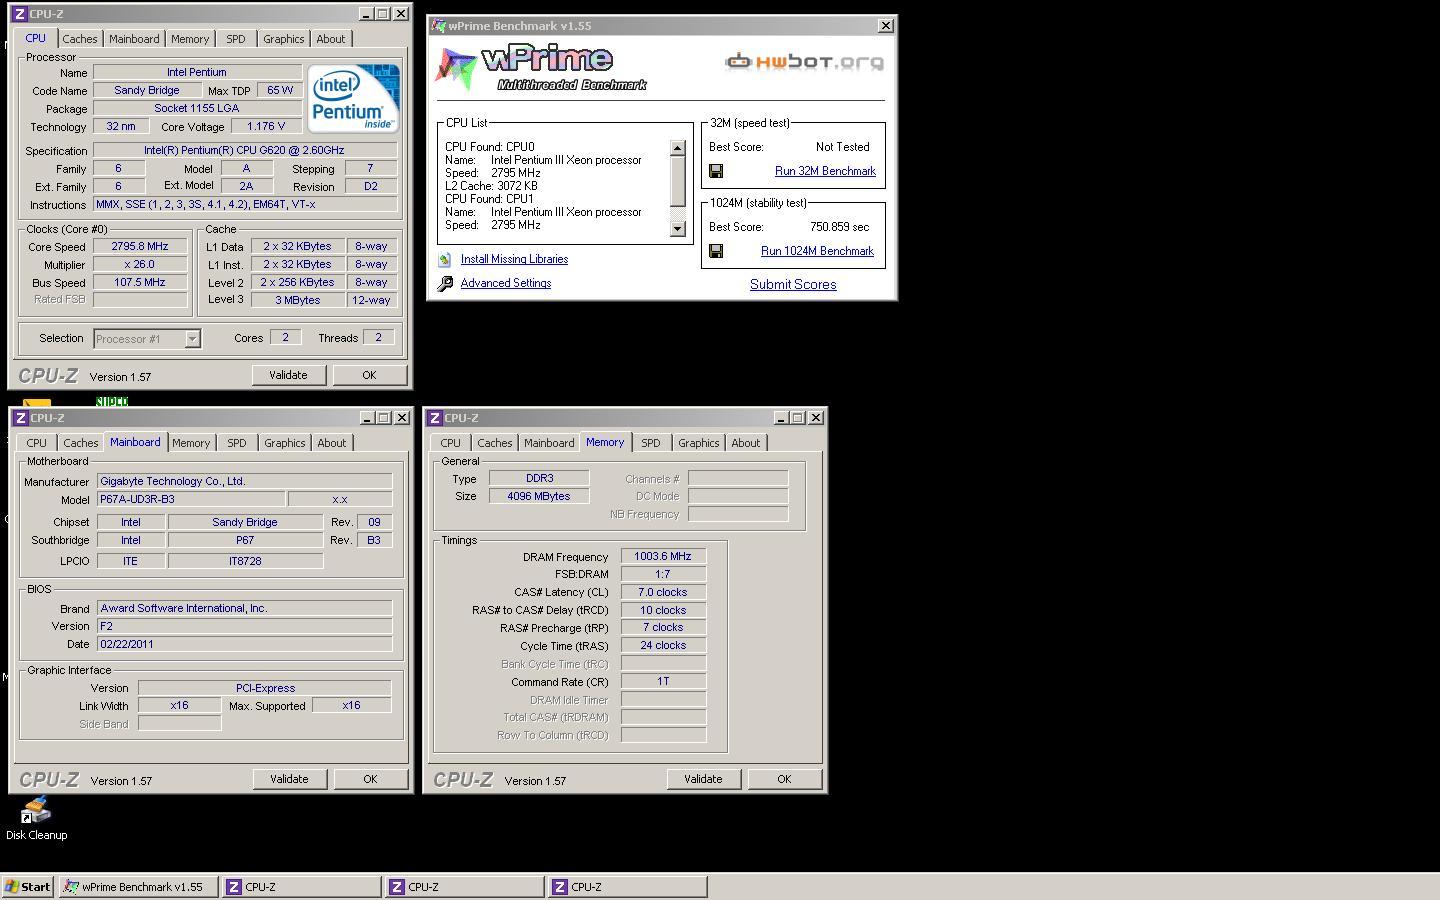1440x900 pixels.
Task: Select the About tab in the Memory CPU-Z window
Action: (x=746, y=443)
